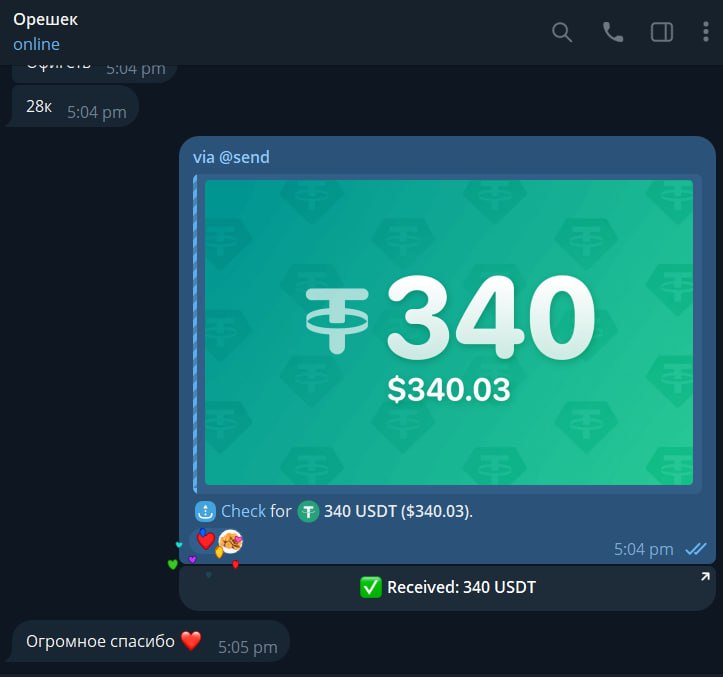Click the online status text
723x677 pixels.
(36, 44)
